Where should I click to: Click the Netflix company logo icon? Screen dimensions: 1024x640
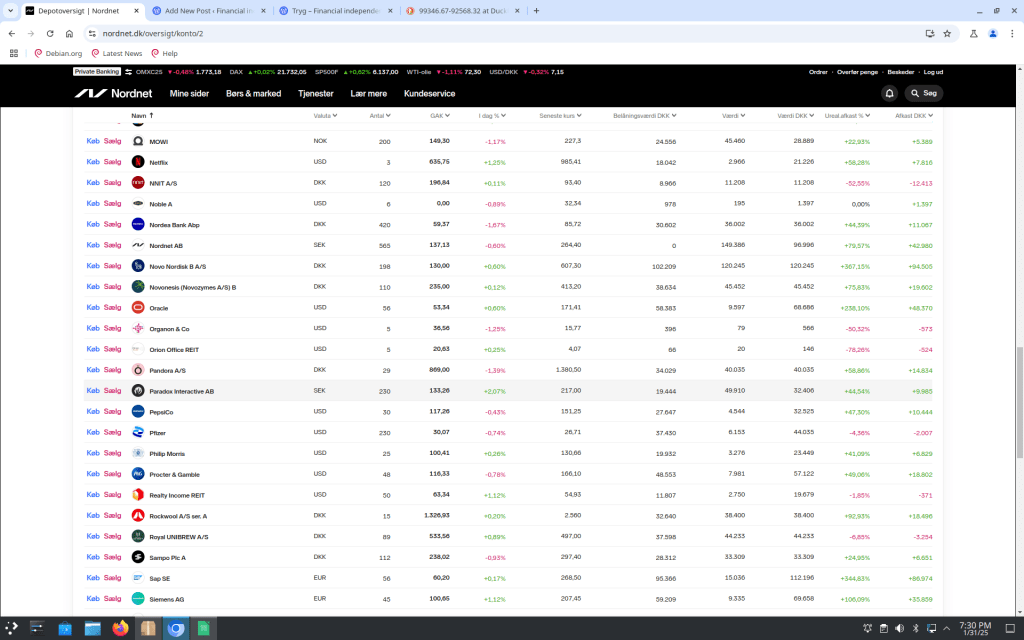coord(138,162)
